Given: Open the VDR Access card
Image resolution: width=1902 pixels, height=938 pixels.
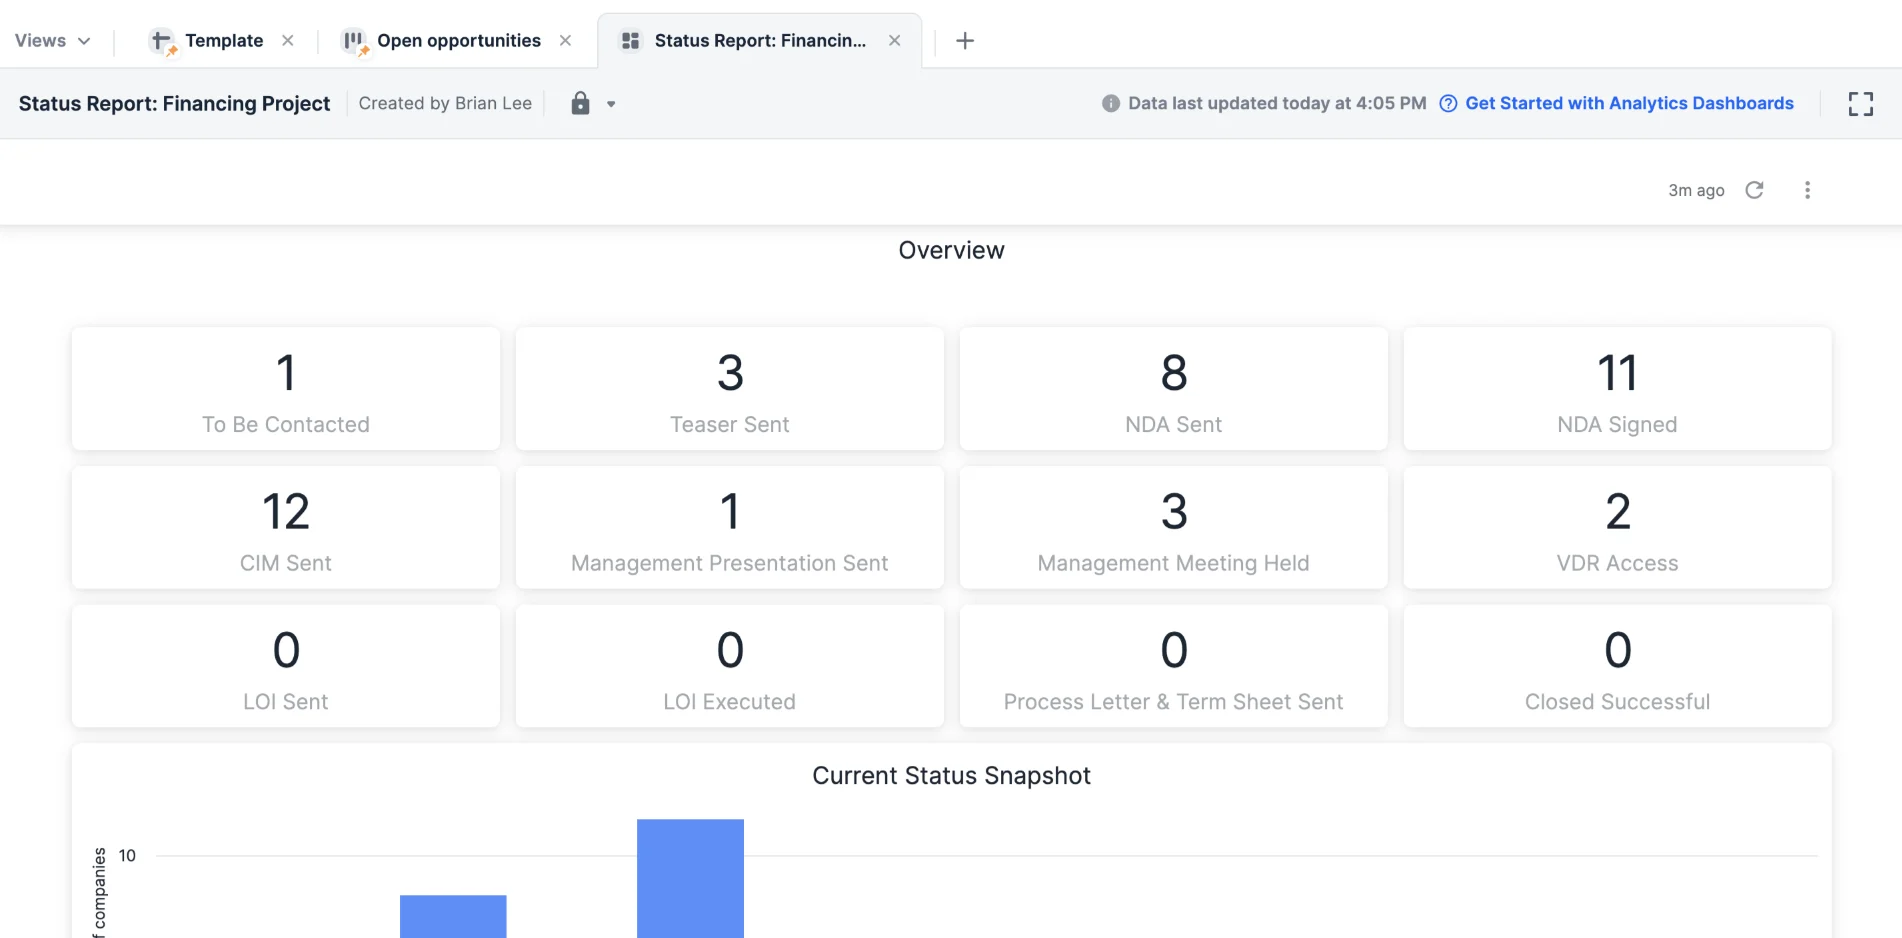Looking at the screenshot, I should point(1618,528).
